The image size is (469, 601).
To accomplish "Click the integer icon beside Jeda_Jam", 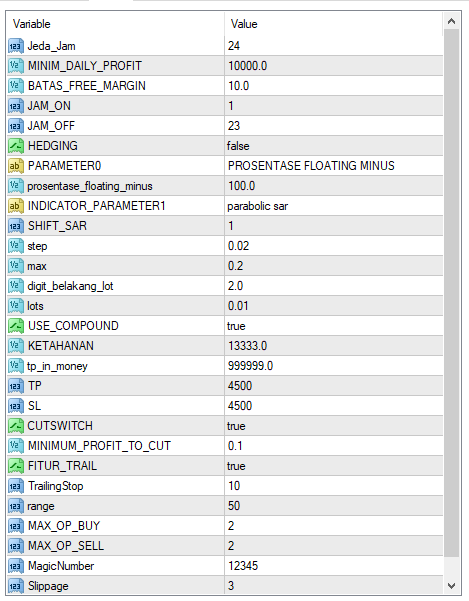I will point(16,46).
